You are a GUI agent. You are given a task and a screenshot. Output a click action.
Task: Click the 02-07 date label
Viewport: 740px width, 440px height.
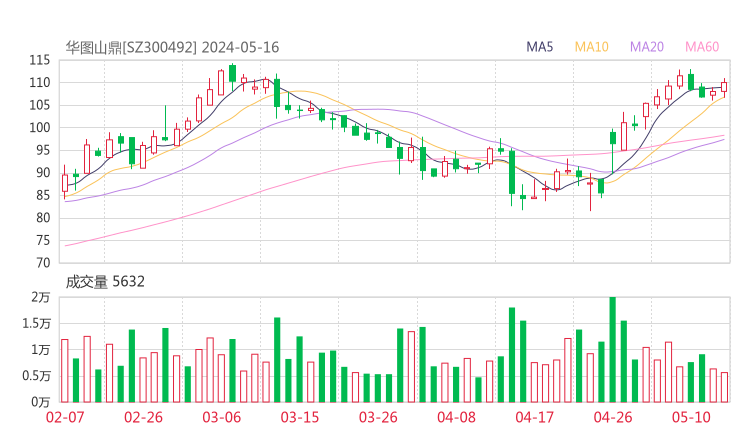(x=65, y=417)
